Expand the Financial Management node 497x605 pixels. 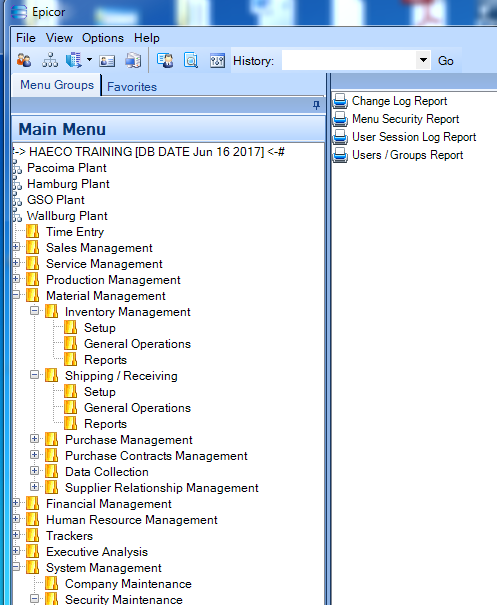(x=16, y=503)
